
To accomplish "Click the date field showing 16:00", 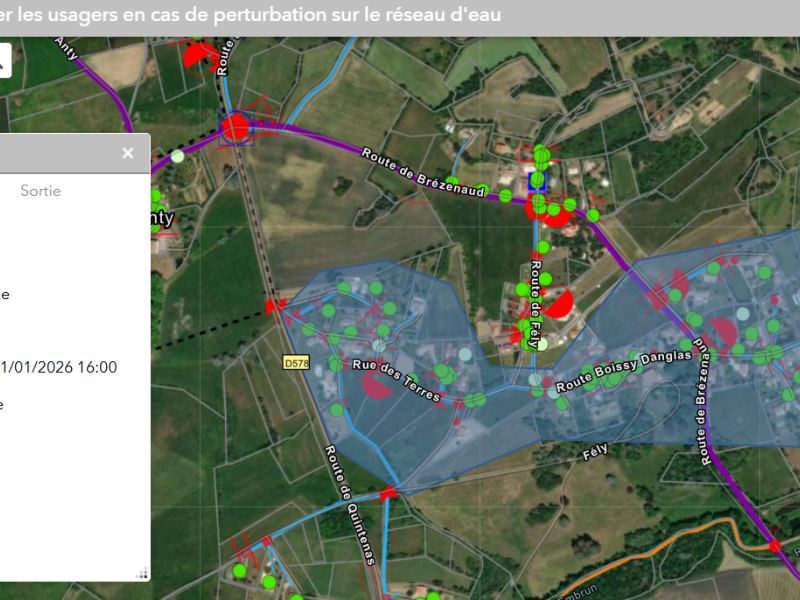I will (59, 367).
